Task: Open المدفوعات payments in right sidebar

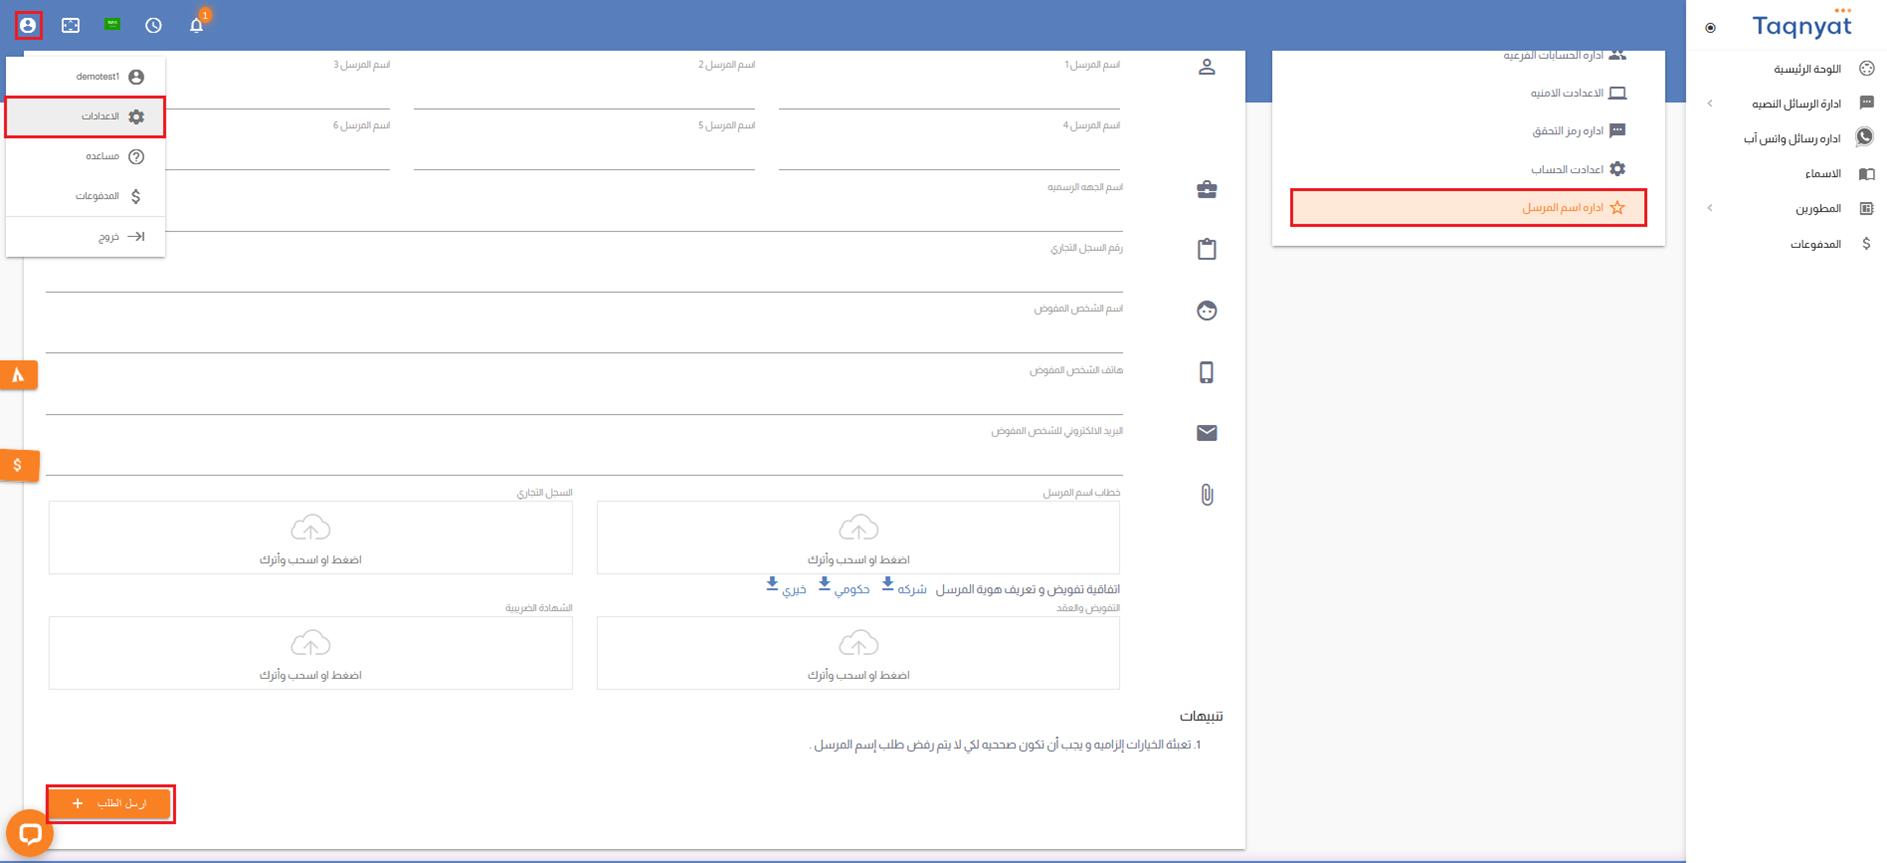Action: 1815,244
